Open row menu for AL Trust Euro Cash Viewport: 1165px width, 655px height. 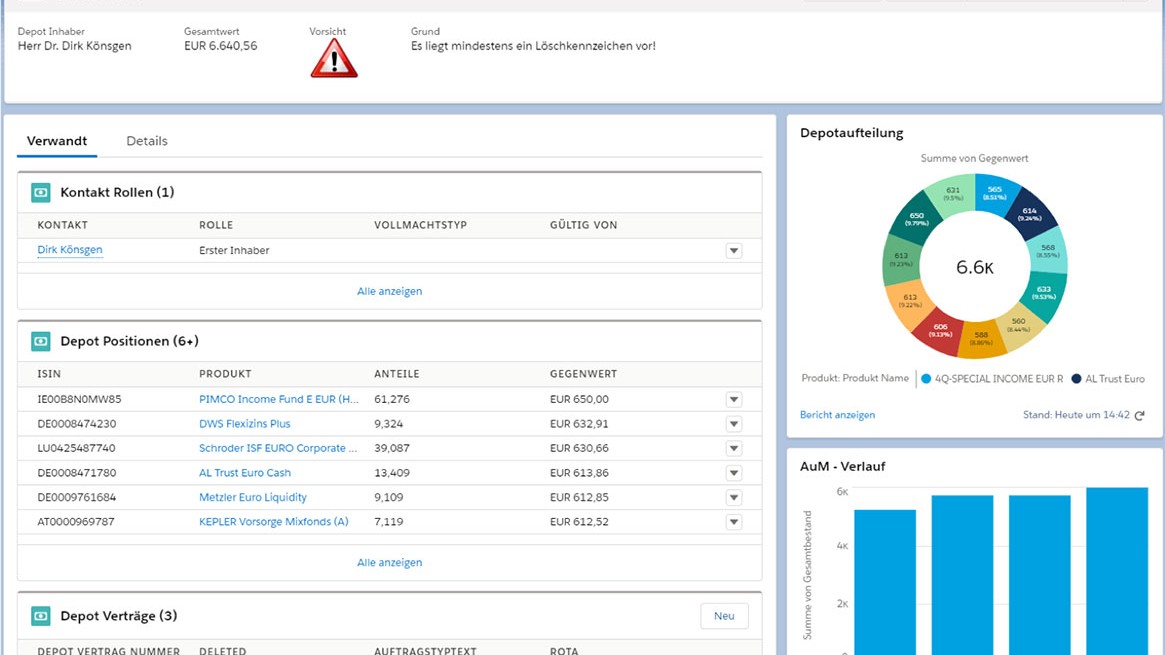733,473
